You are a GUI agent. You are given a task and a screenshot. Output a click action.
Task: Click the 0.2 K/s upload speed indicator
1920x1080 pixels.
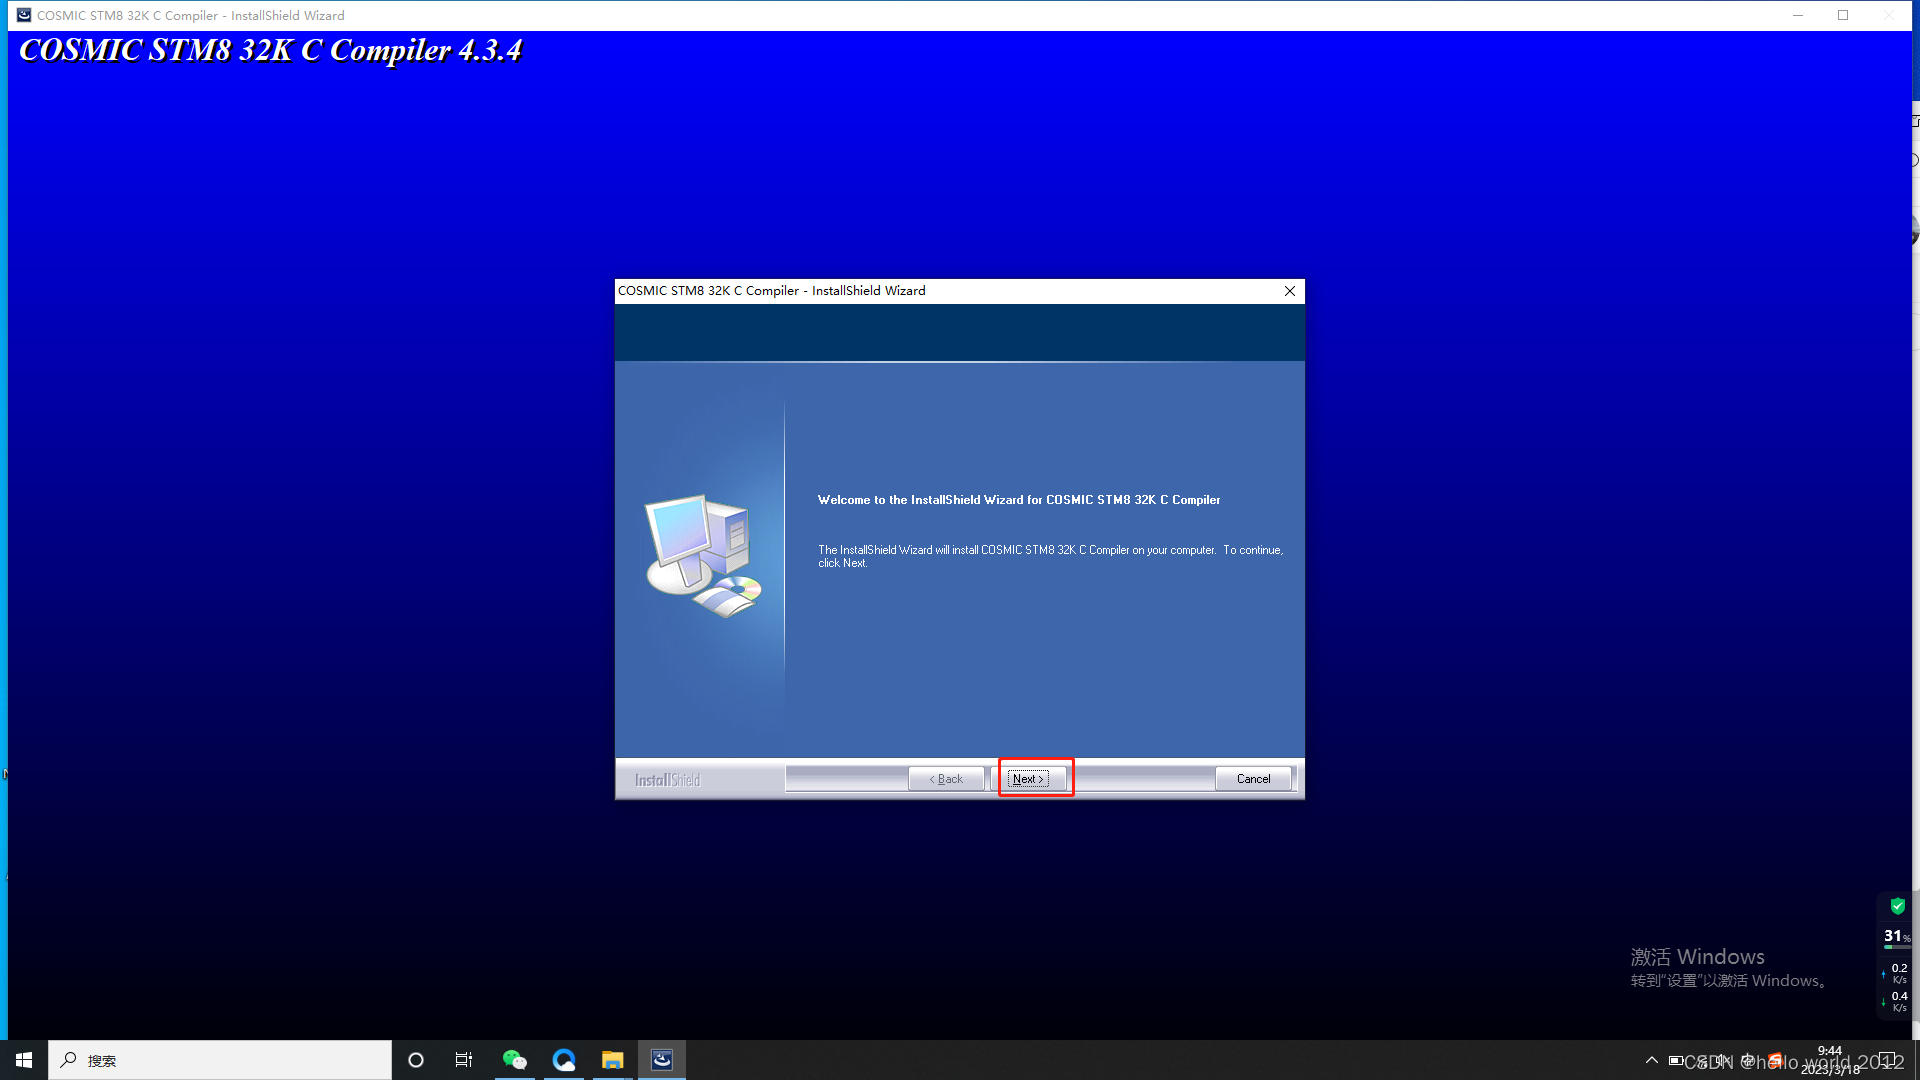click(x=1896, y=973)
